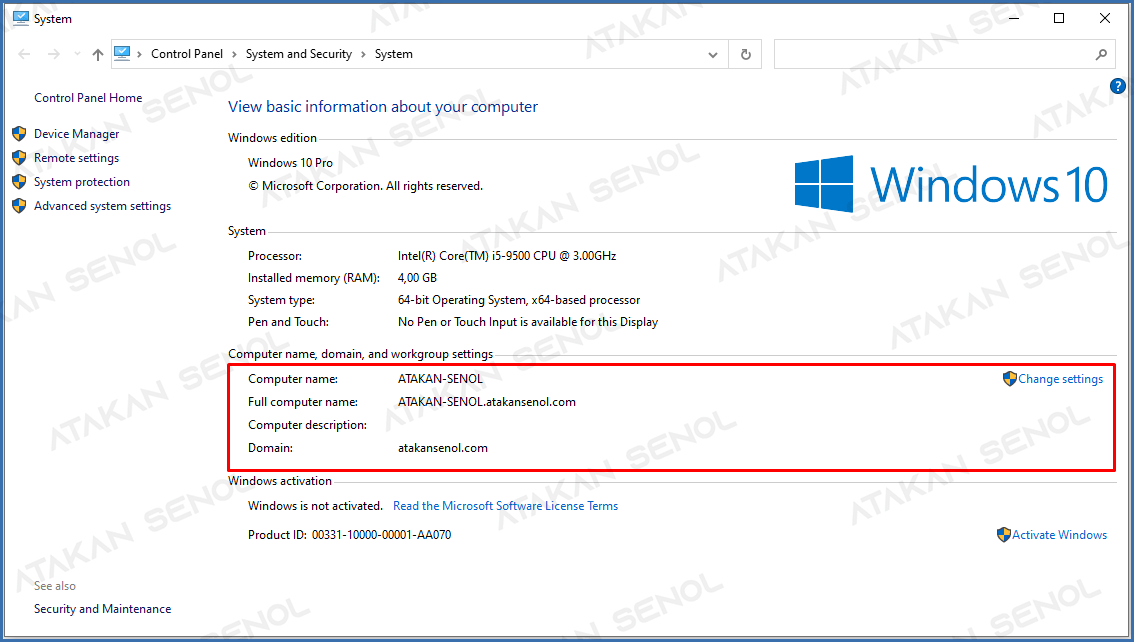The image size is (1134, 642).
Task: Click the atakansenol.com domain value
Action: (x=443, y=448)
